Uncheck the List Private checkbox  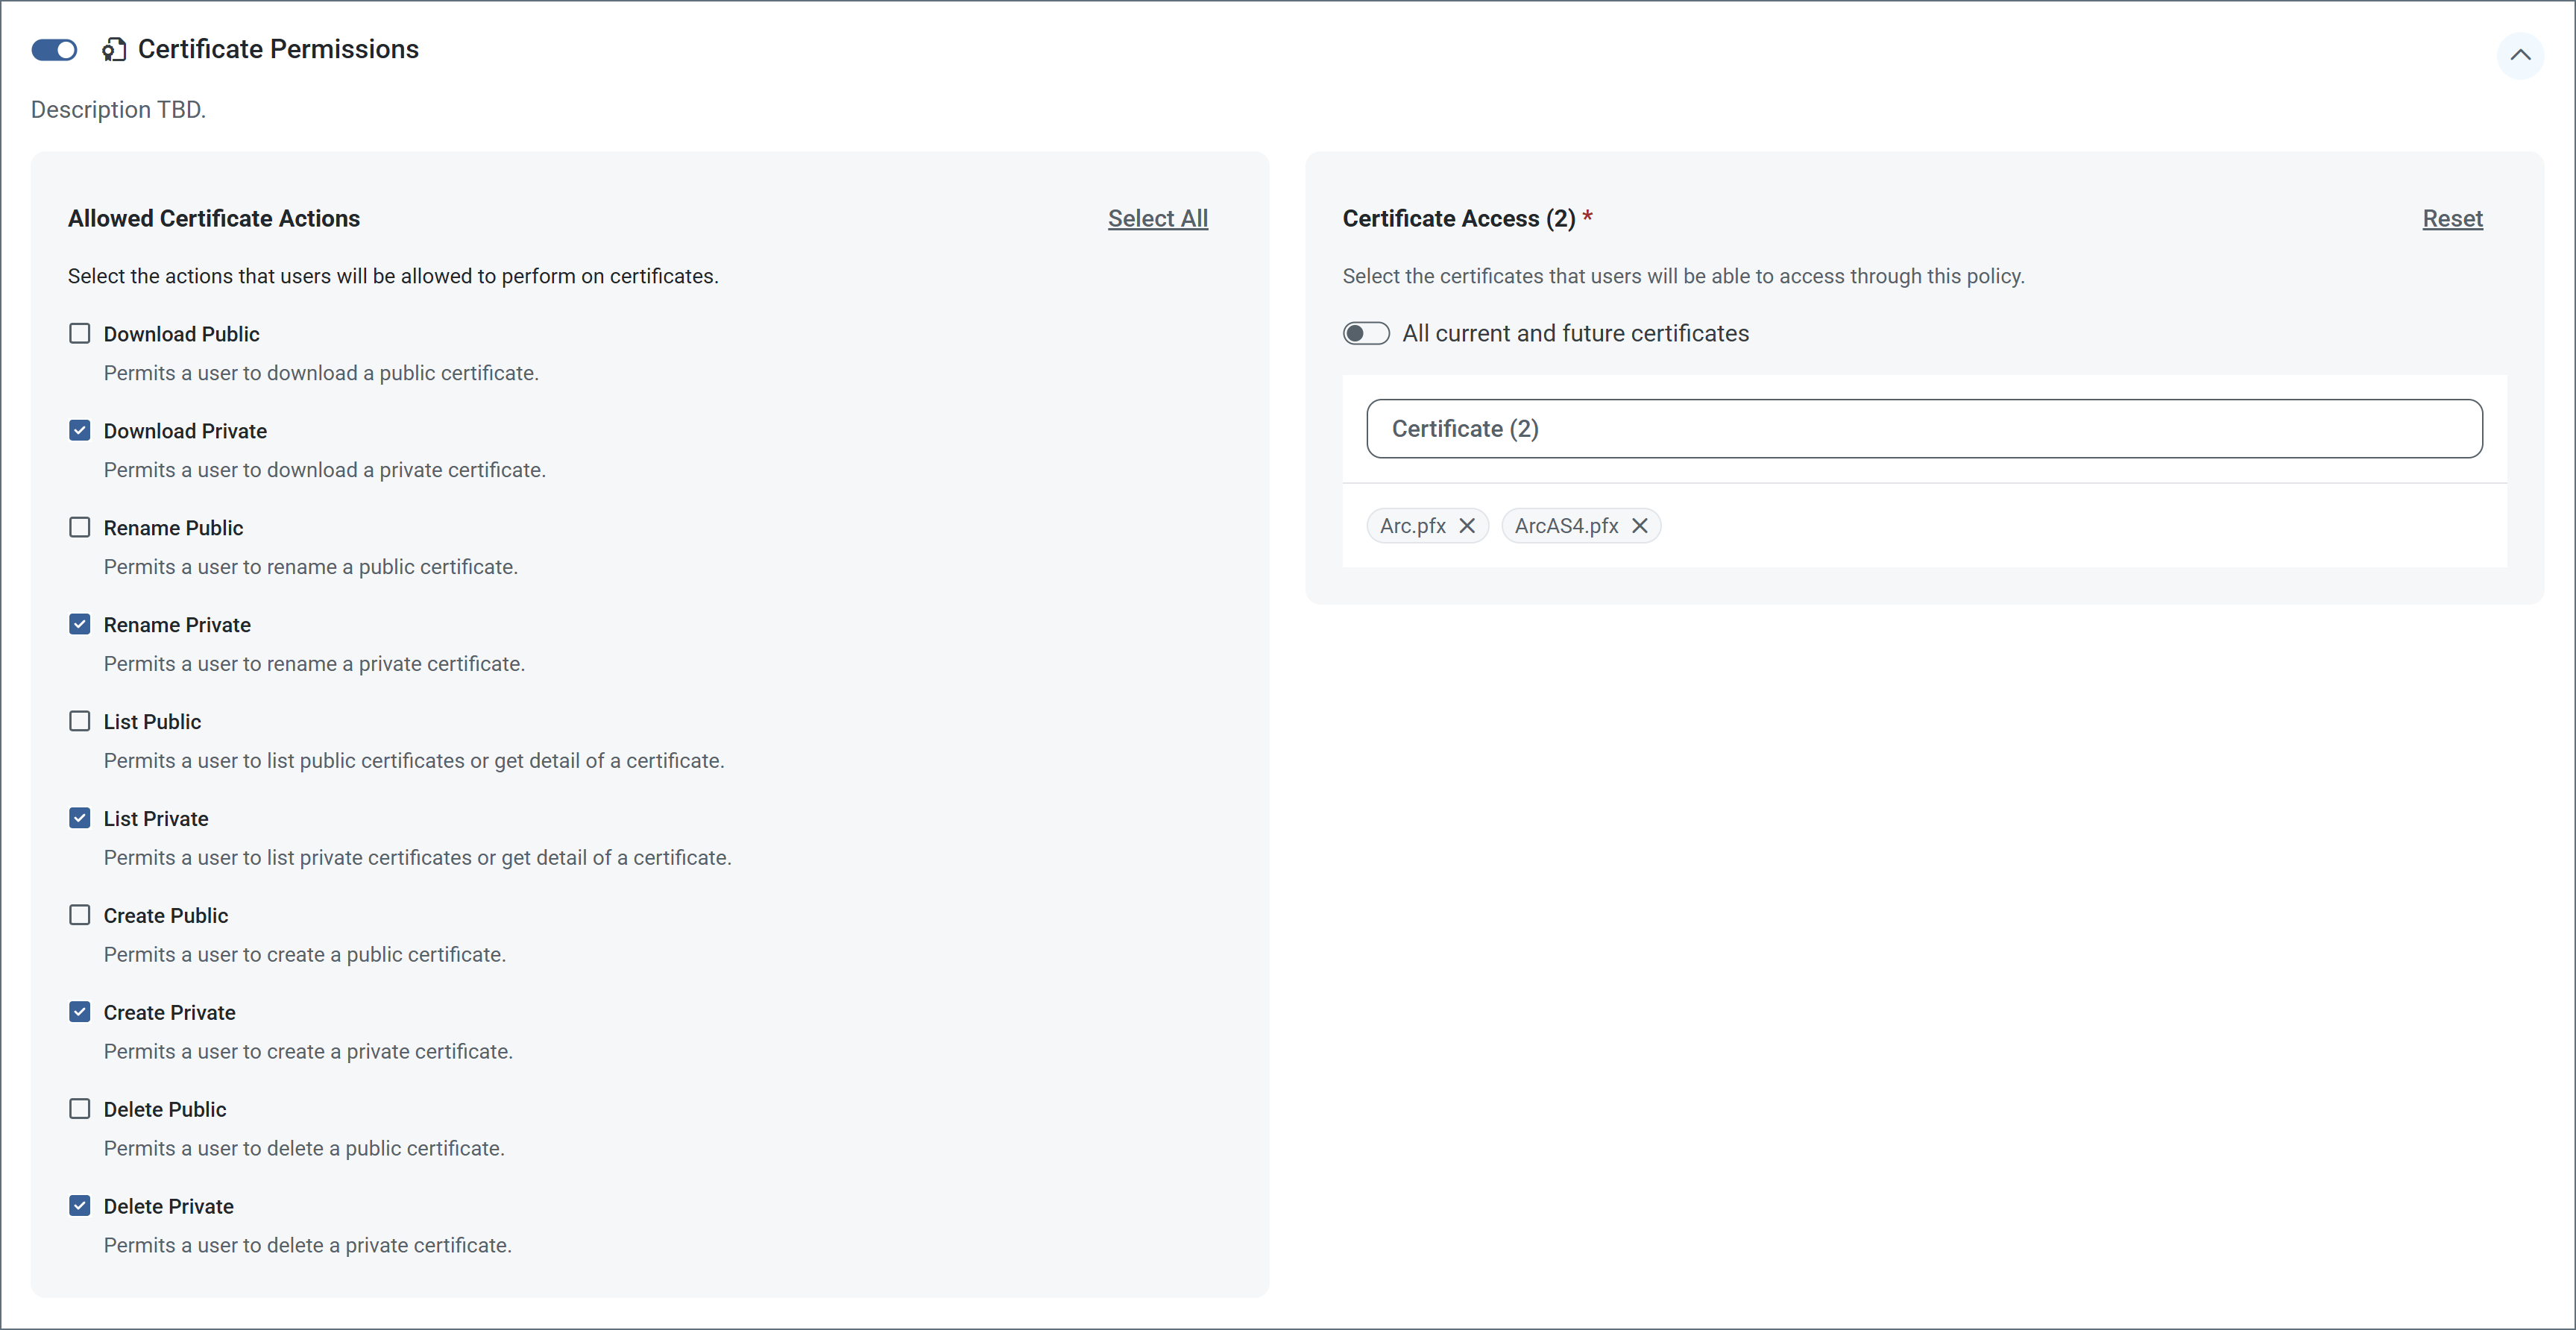pos(80,818)
